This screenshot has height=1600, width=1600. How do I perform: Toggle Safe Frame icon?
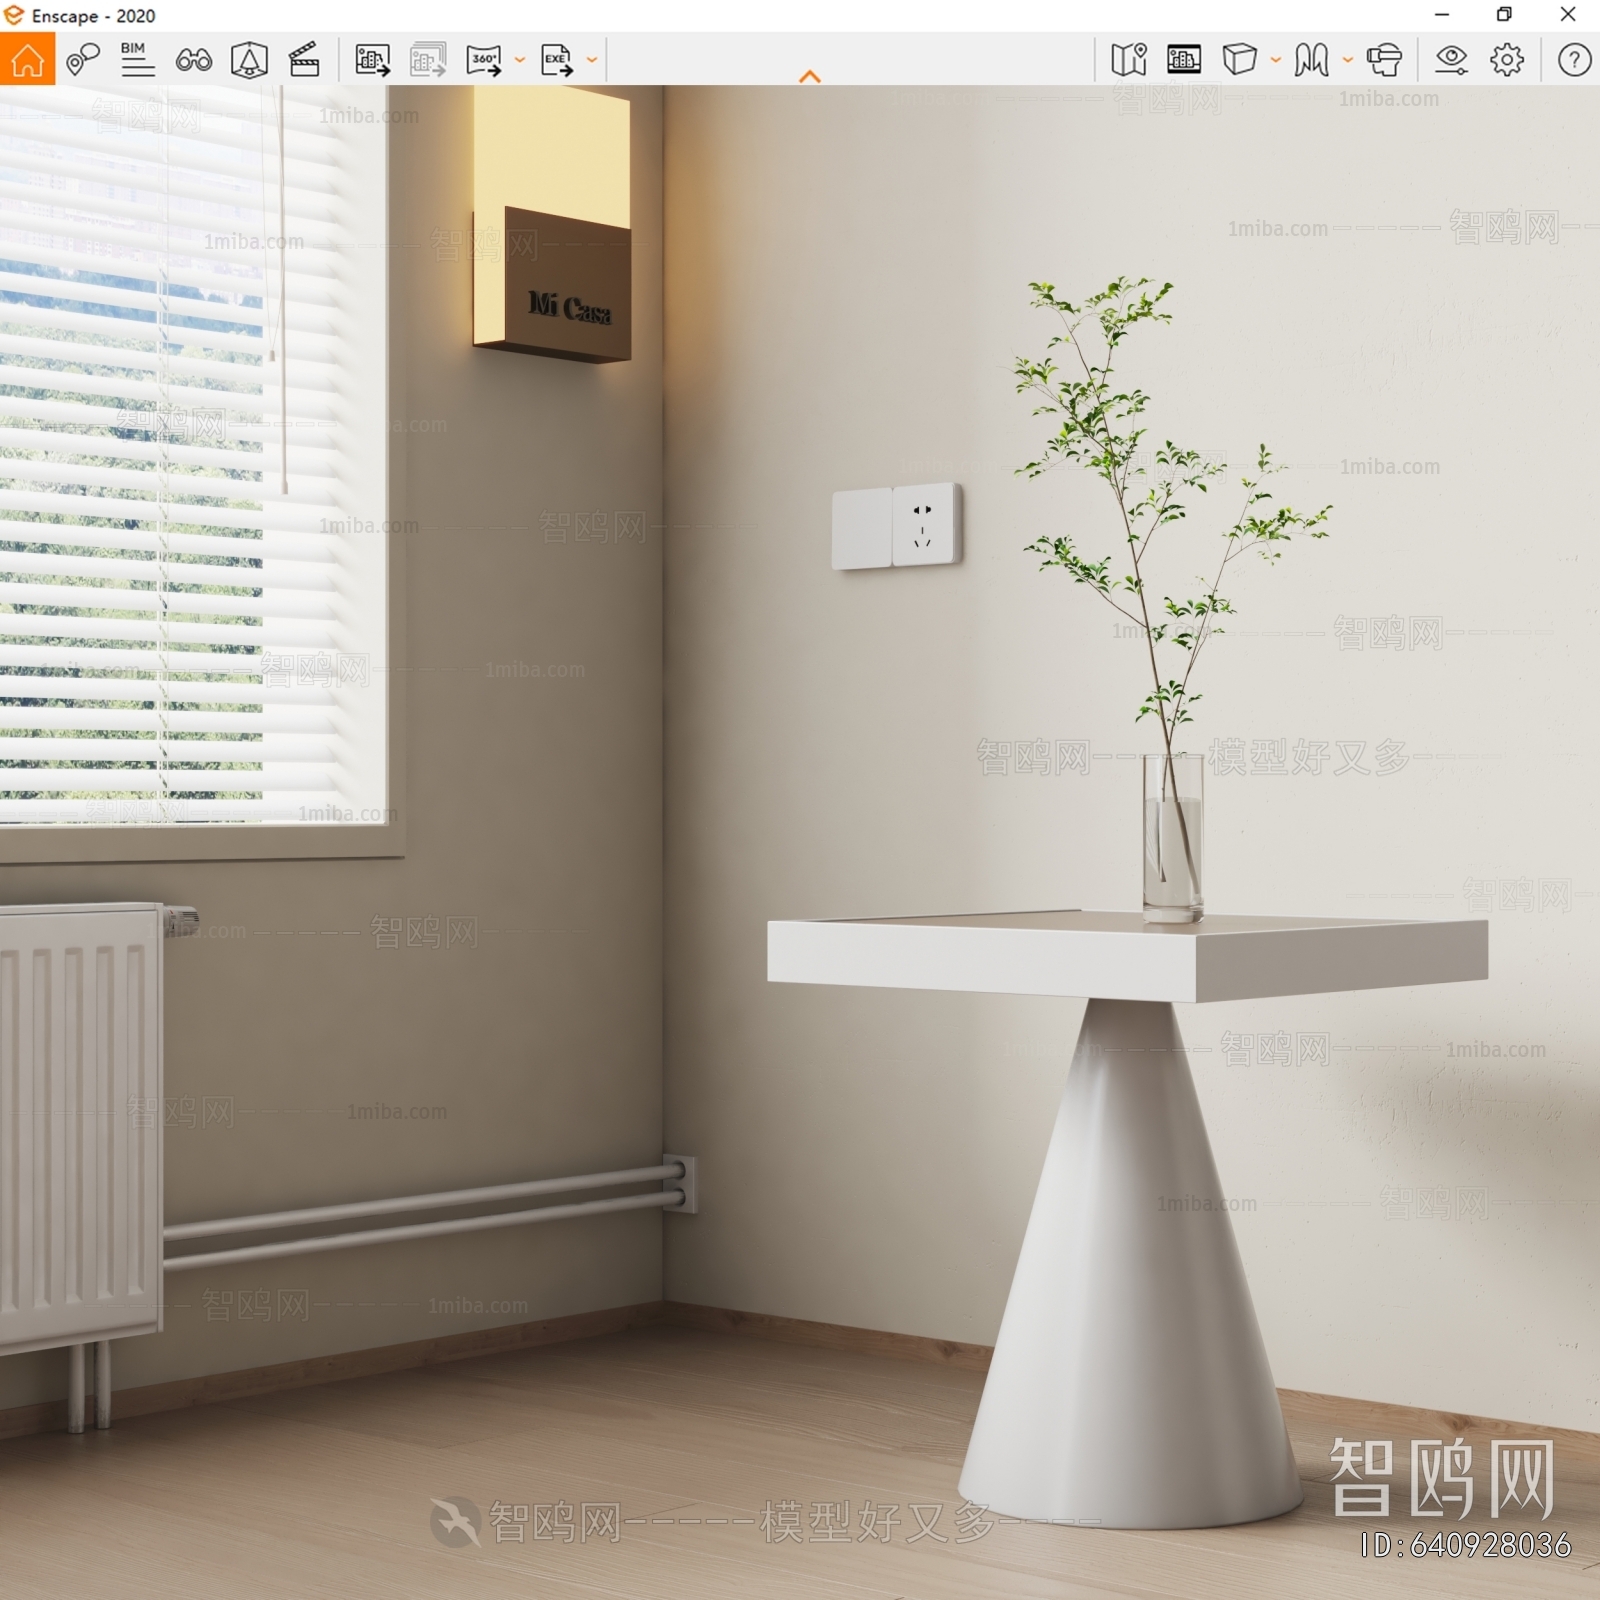[249, 60]
